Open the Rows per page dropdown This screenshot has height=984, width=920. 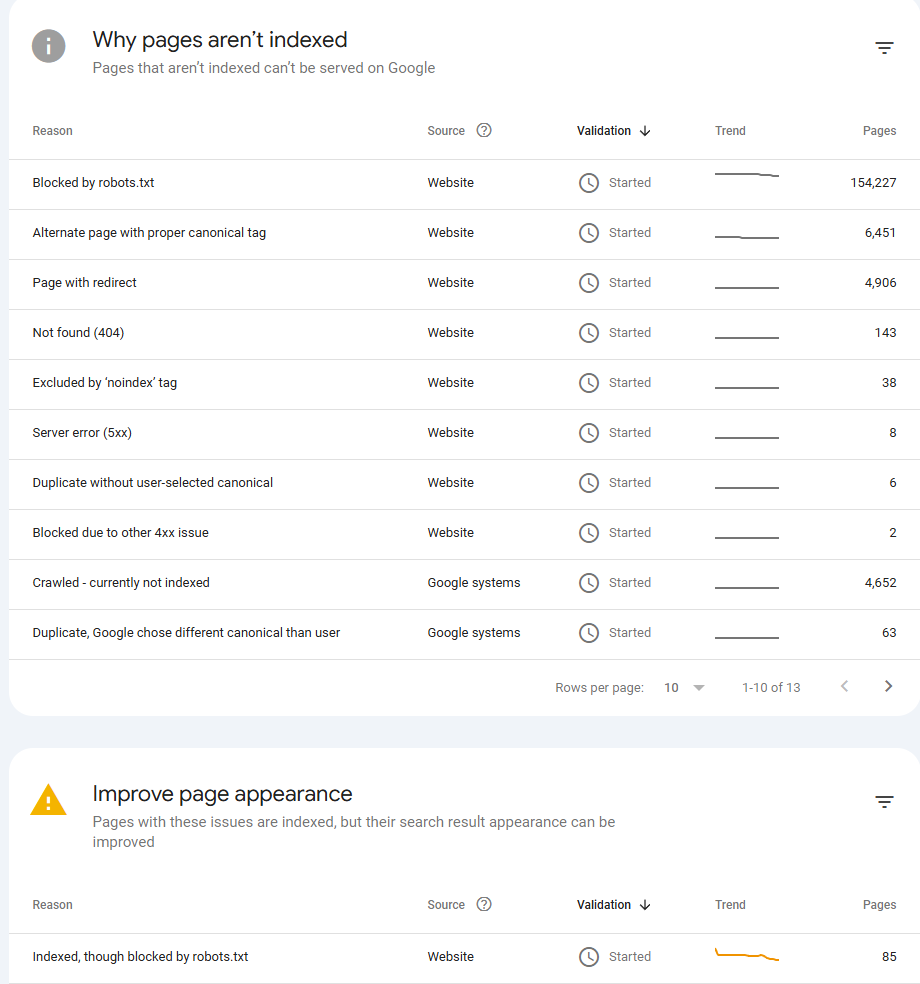tap(685, 687)
